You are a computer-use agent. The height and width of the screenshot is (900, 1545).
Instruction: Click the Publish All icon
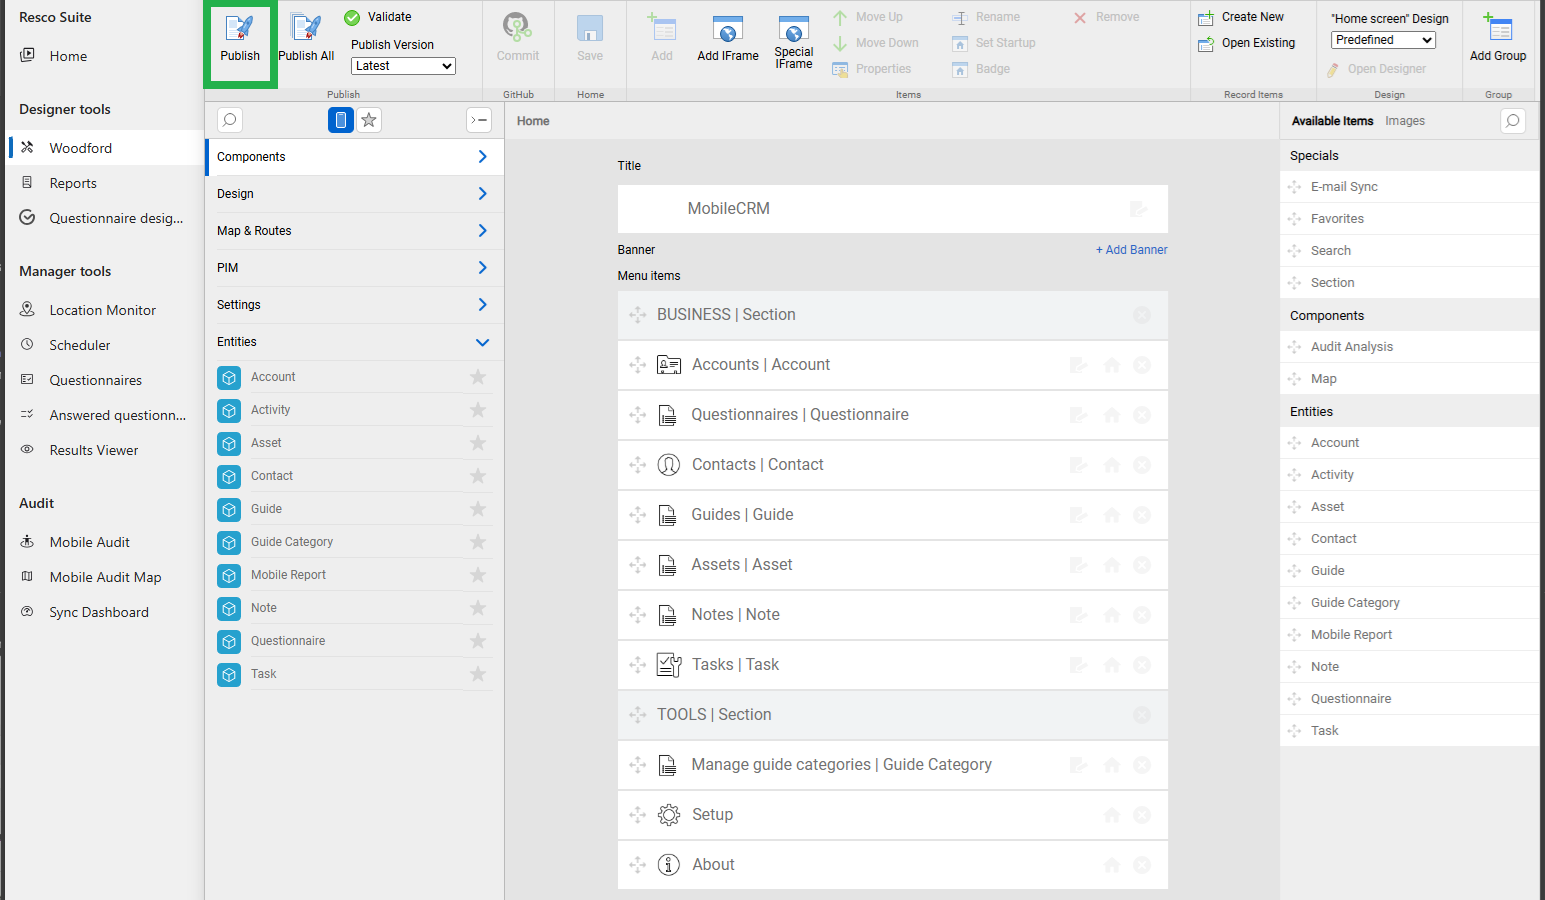click(x=306, y=29)
